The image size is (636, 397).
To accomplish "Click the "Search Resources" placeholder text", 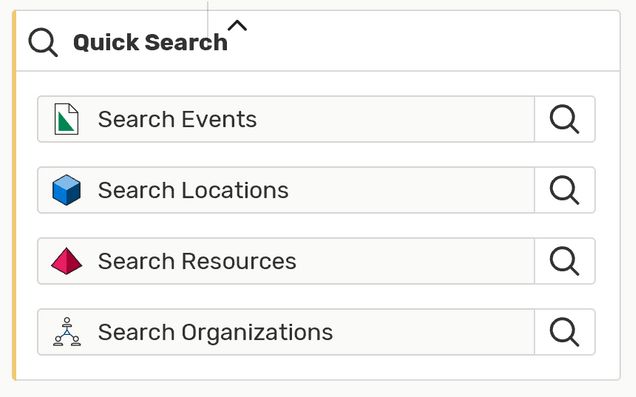I will click(x=197, y=261).
